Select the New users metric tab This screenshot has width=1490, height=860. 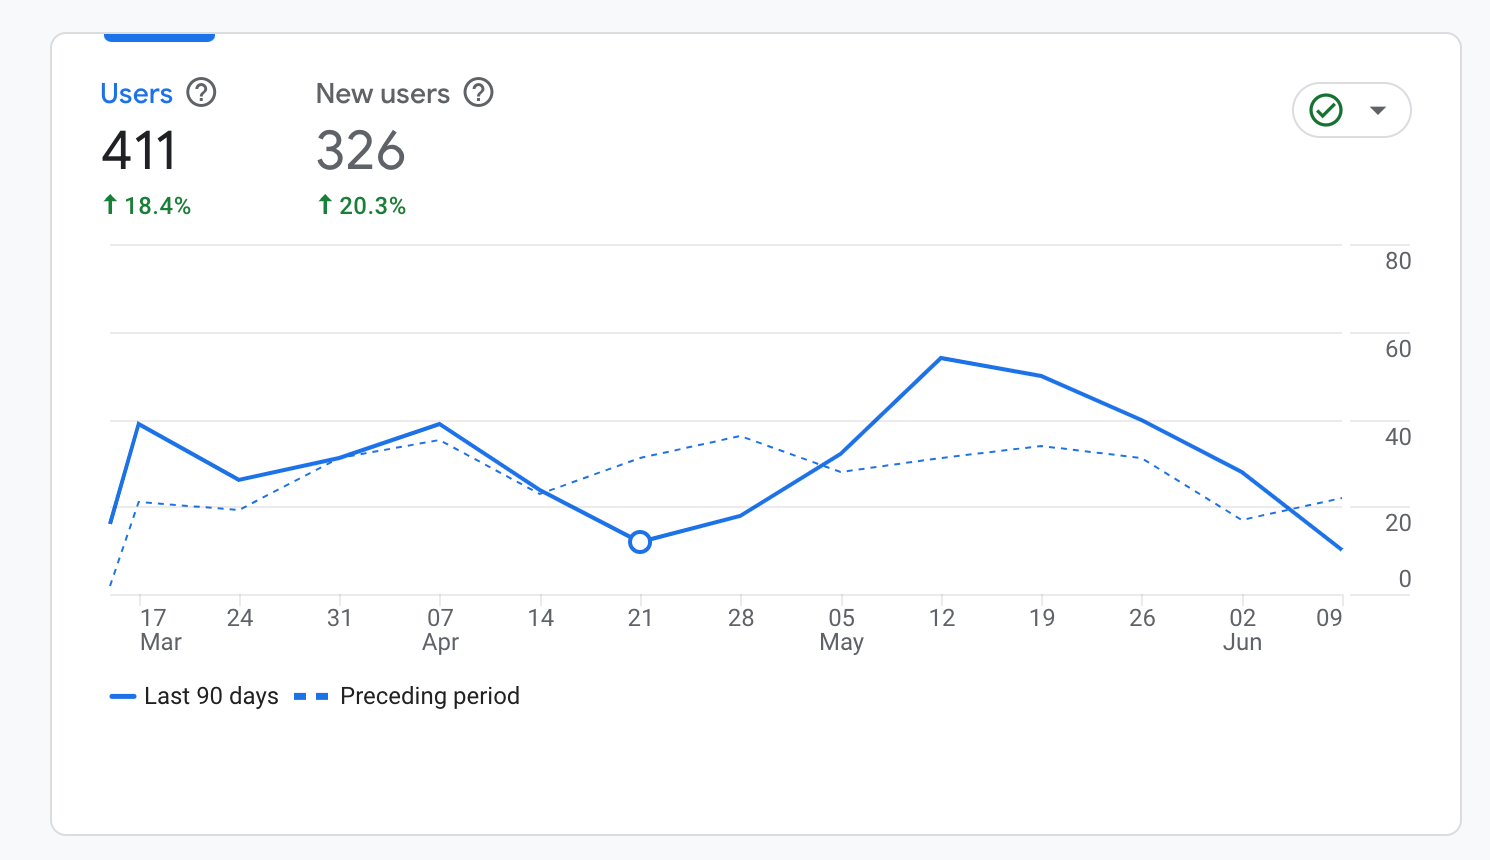point(383,94)
